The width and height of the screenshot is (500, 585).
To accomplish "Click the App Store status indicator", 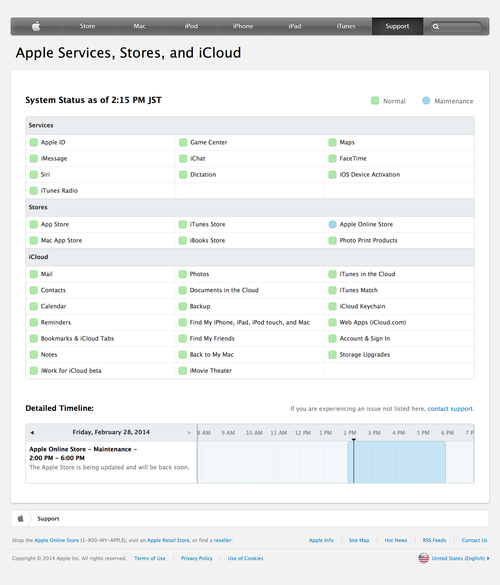I will tap(34, 224).
